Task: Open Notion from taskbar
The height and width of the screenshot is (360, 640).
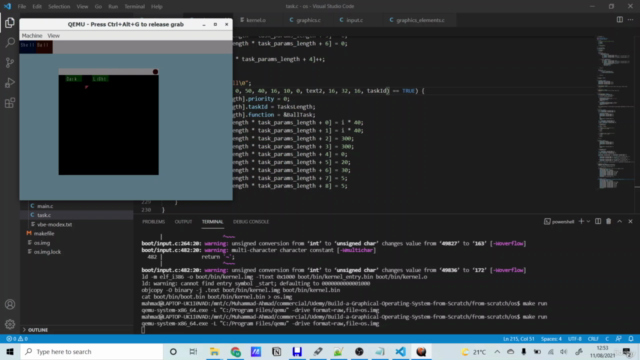Action: point(276,351)
